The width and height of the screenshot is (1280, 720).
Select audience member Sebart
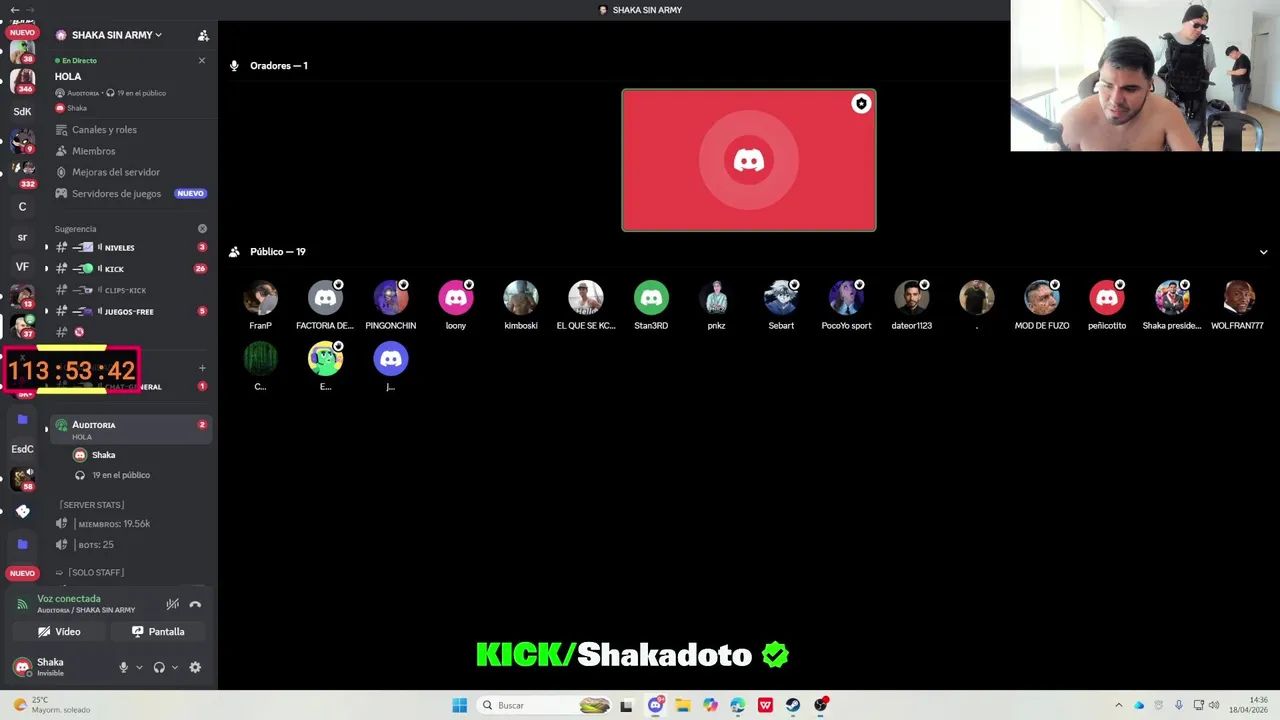781,305
